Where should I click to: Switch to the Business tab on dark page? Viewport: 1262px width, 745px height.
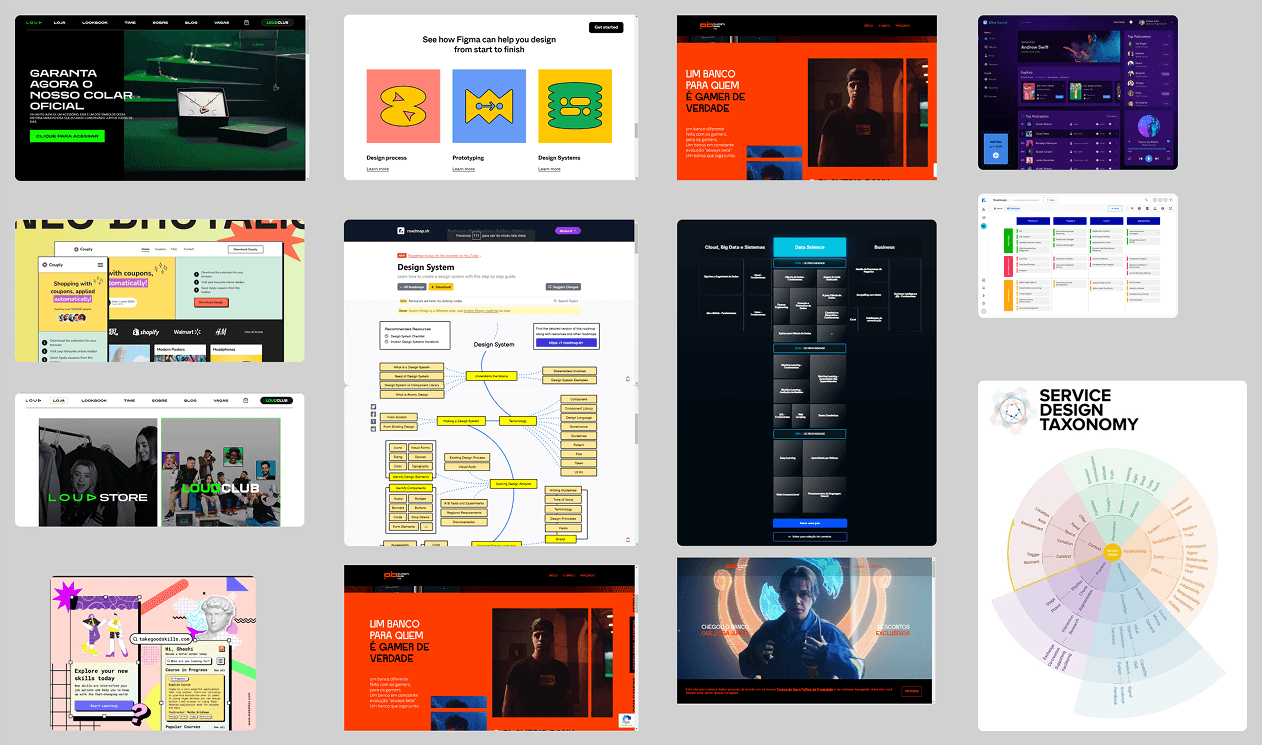tap(884, 247)
